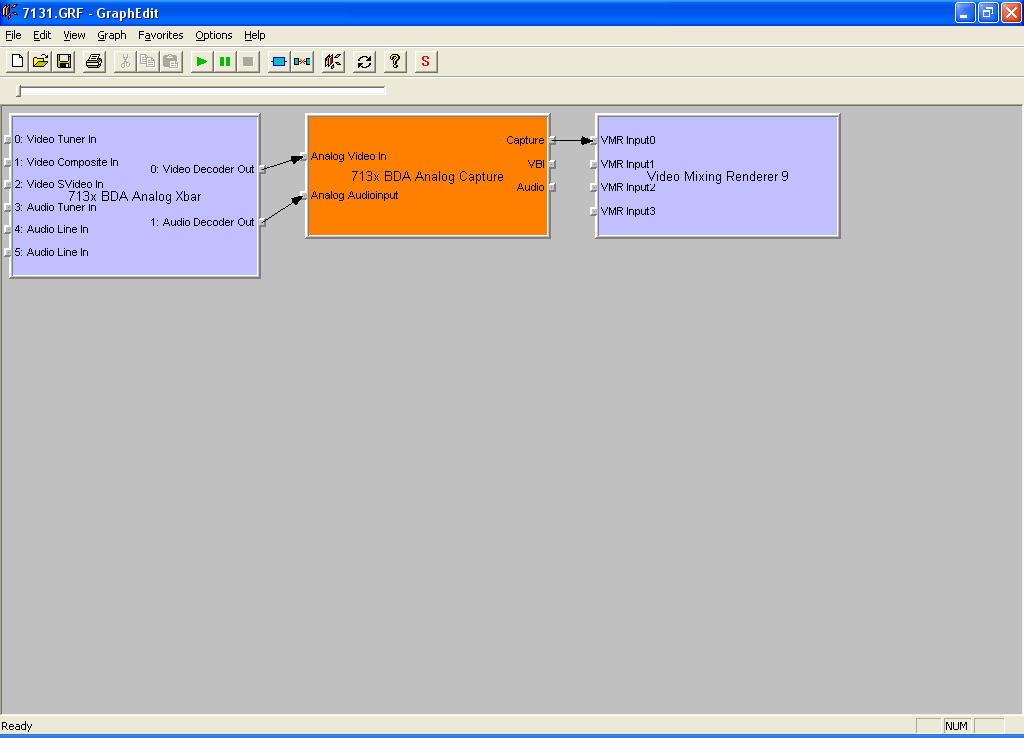Click the seek bar slider thumb
The height and width of the screenshot is (738, 1024).
click(x=19, y=91)
